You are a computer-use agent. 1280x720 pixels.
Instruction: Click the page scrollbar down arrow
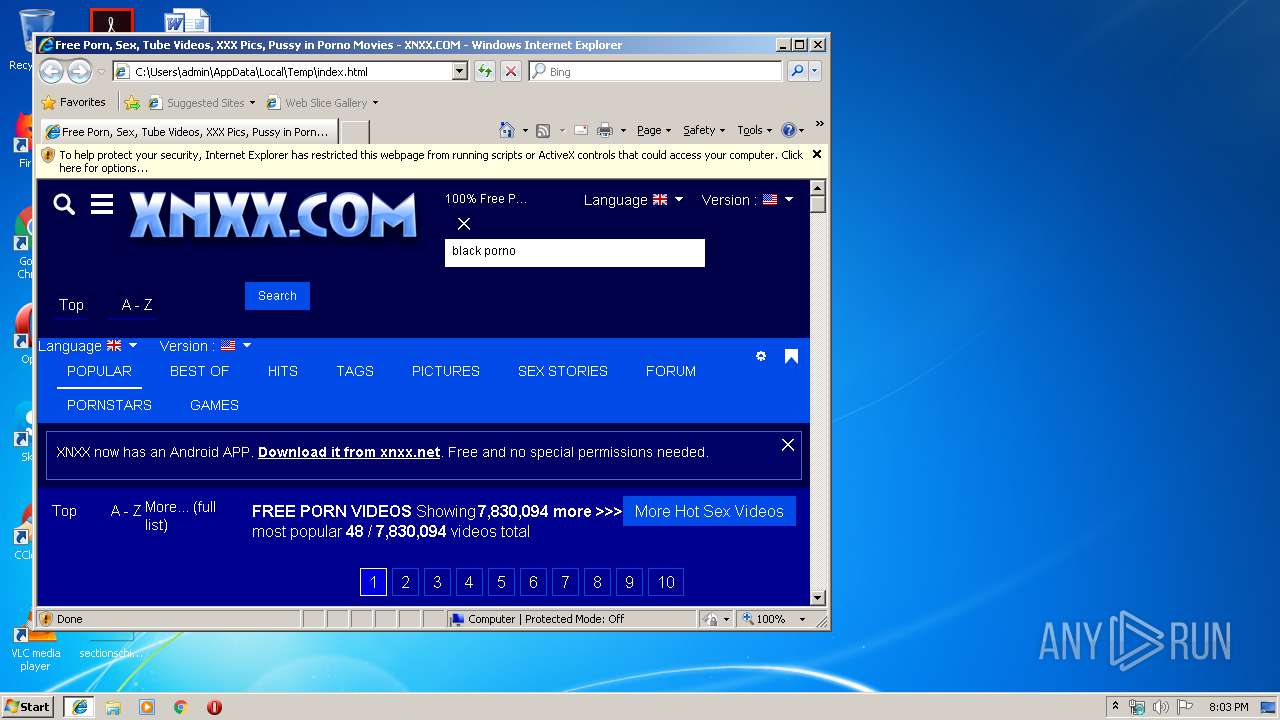(x=817, y=598)
